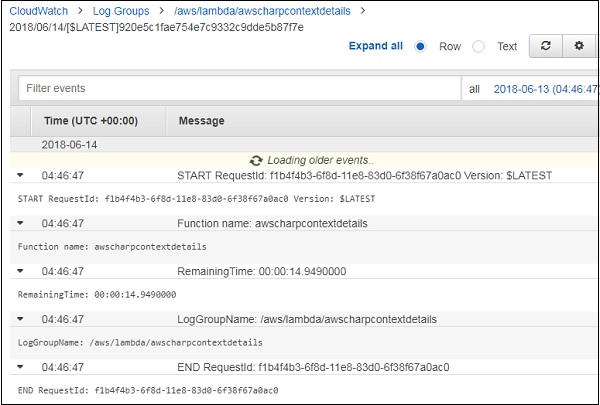Click the Message column header
This screenshot has height=405, width=600.
[201, 121]
